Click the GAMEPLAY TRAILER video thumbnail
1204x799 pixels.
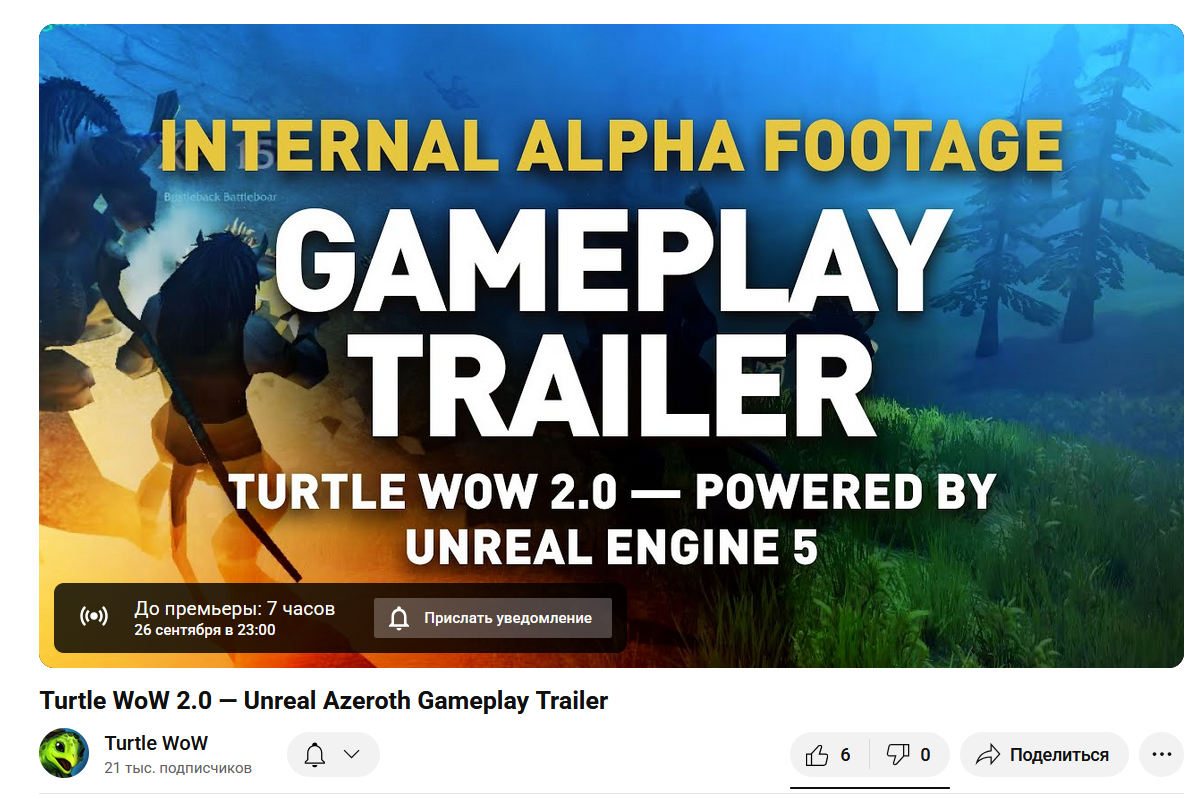tap(611, 346)
